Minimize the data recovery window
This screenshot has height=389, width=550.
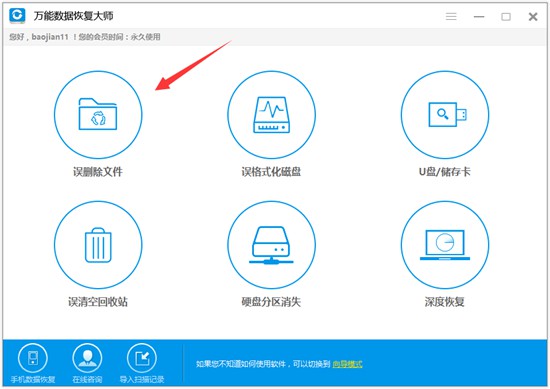[479, 16]
